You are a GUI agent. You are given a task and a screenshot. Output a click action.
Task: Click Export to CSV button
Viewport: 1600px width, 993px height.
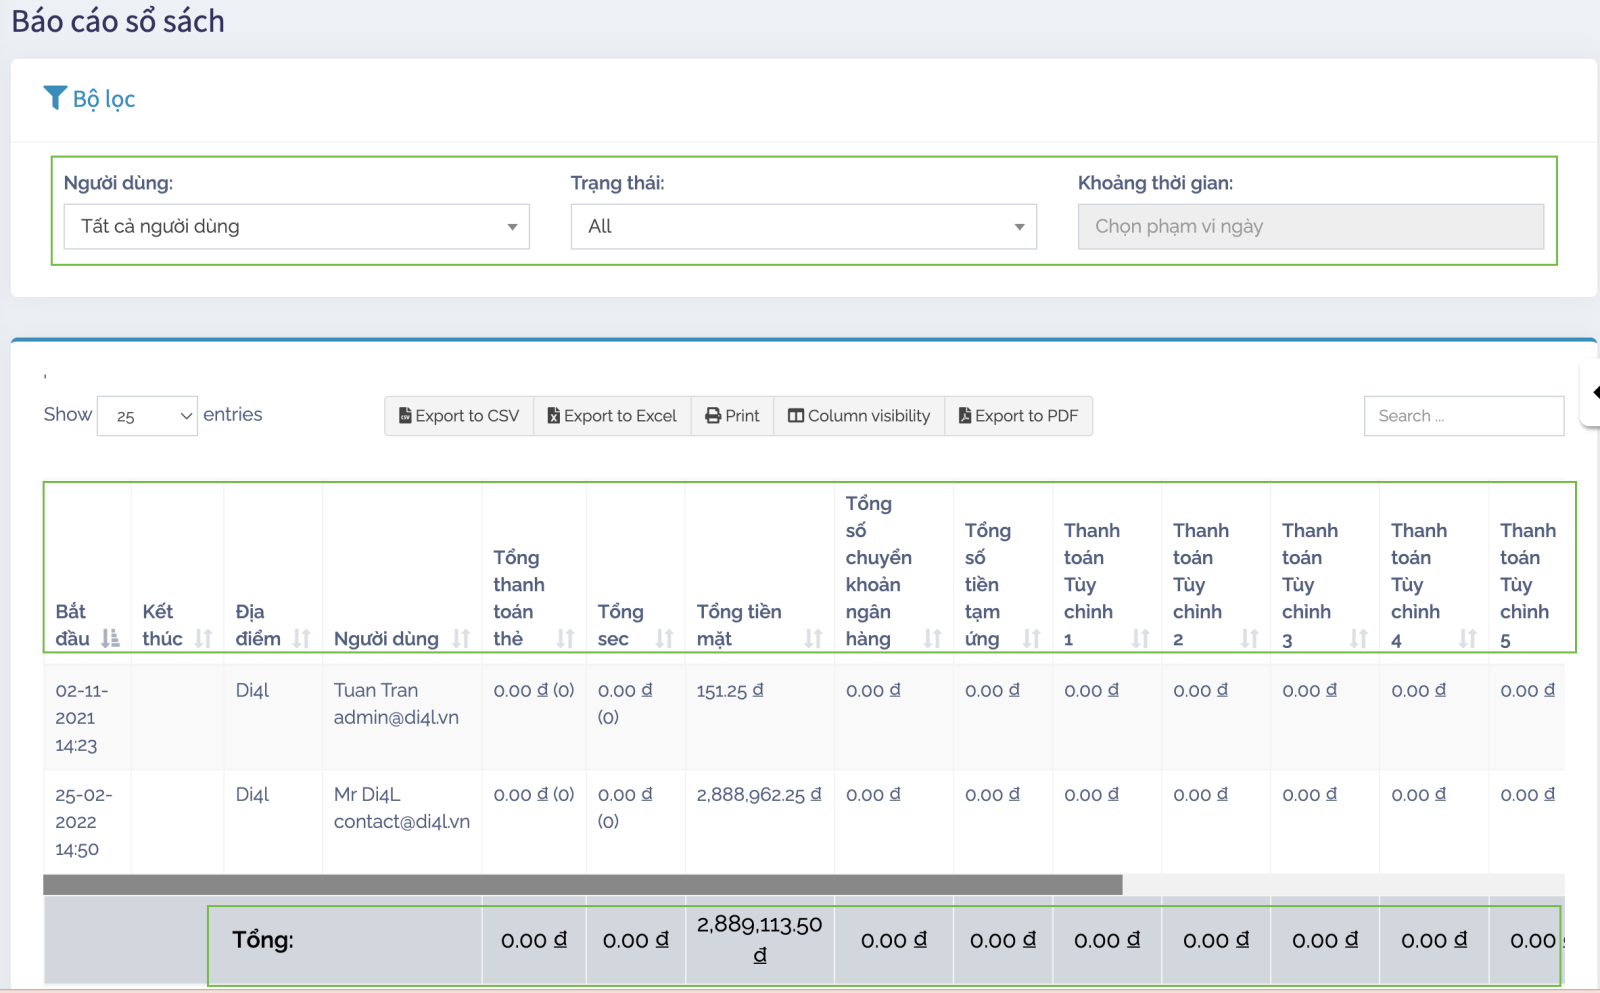(x=459, y=416)
